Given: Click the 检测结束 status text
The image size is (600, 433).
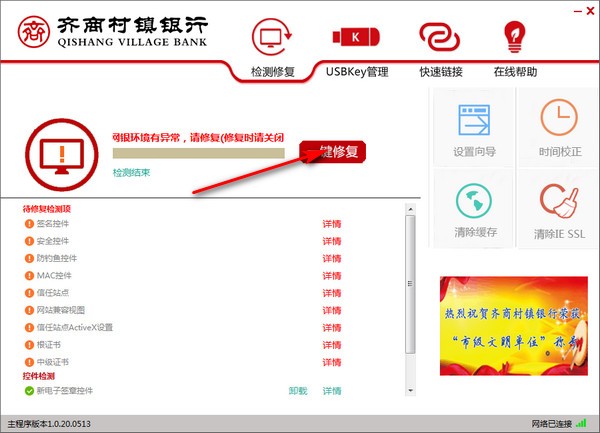Looking at the screenshot, I should tap(131, 173).
